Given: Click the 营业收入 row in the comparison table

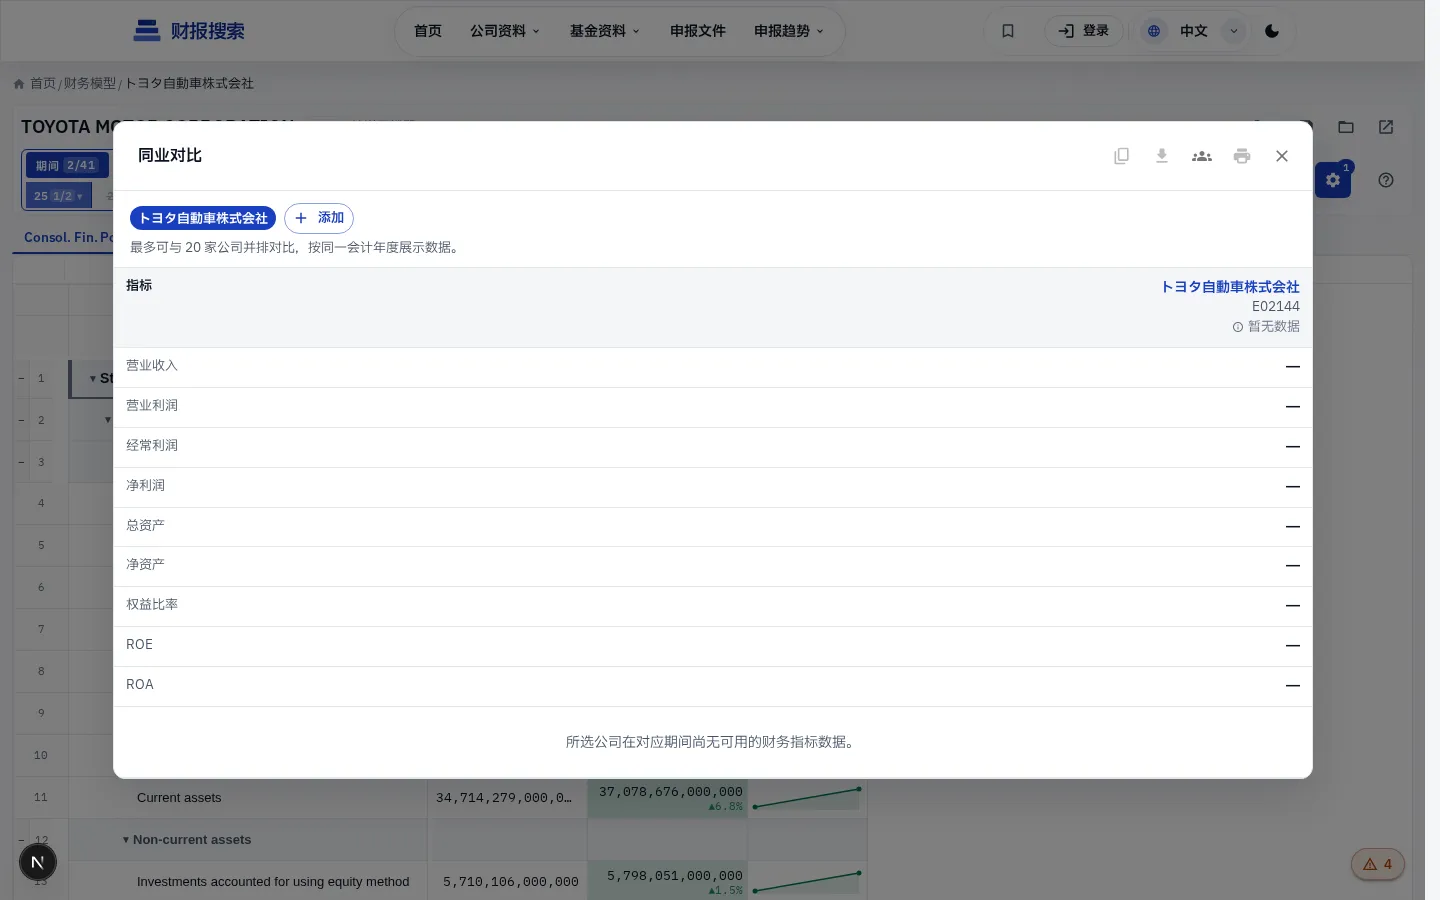Looking at the screenshot, I should [x=712, y=367].
